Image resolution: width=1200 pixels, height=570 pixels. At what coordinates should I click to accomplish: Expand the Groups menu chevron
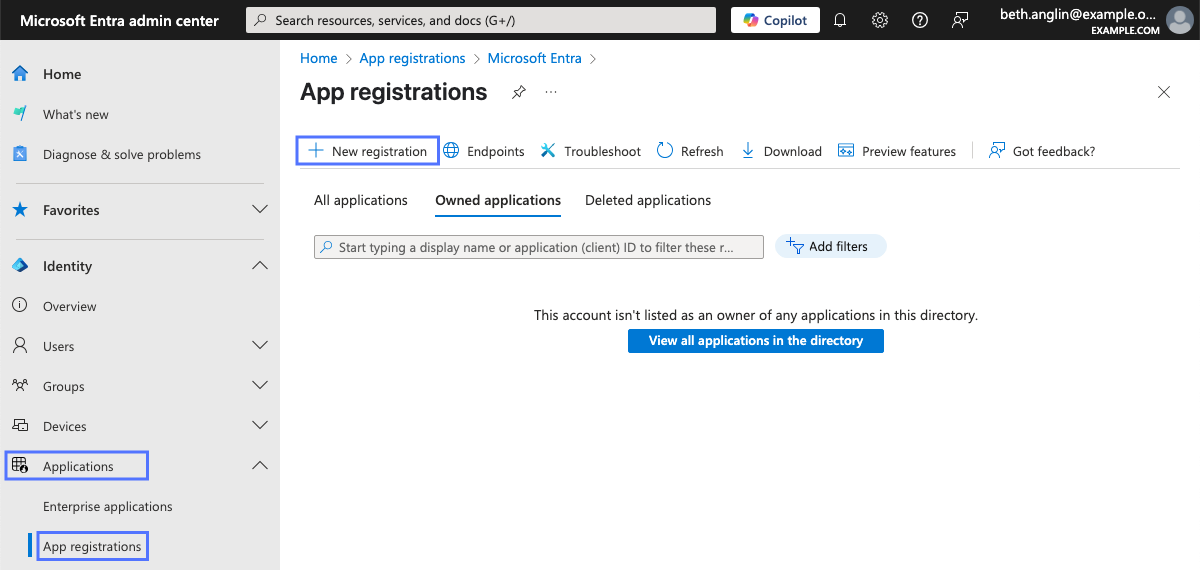coord(260,386)
